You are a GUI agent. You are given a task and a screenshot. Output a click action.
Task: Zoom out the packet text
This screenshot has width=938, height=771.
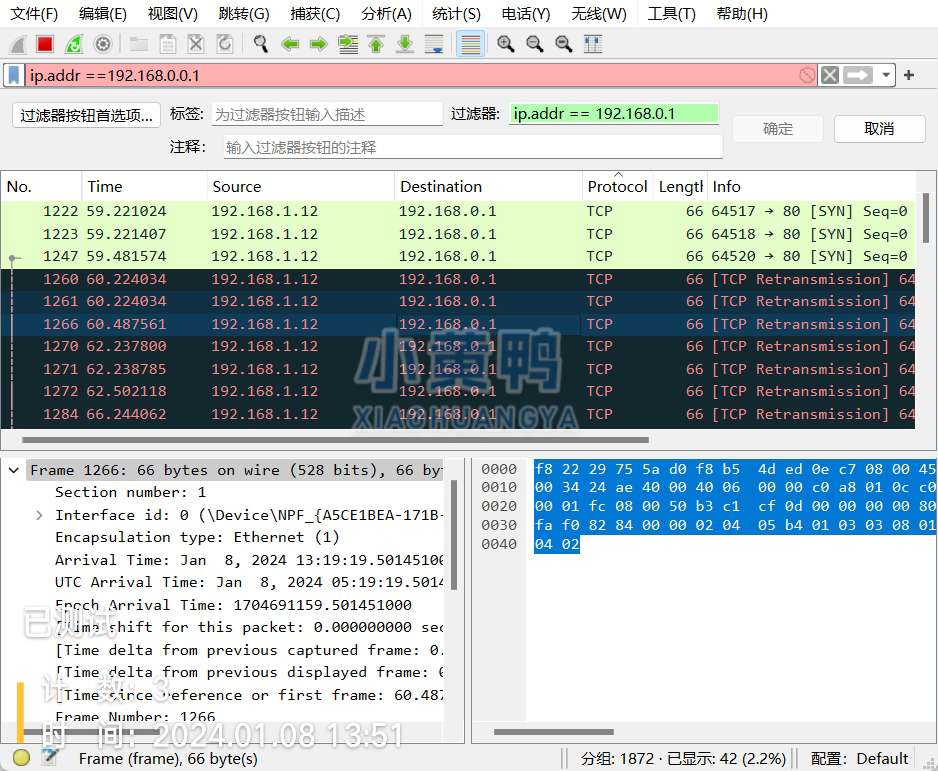pos(535,44)
